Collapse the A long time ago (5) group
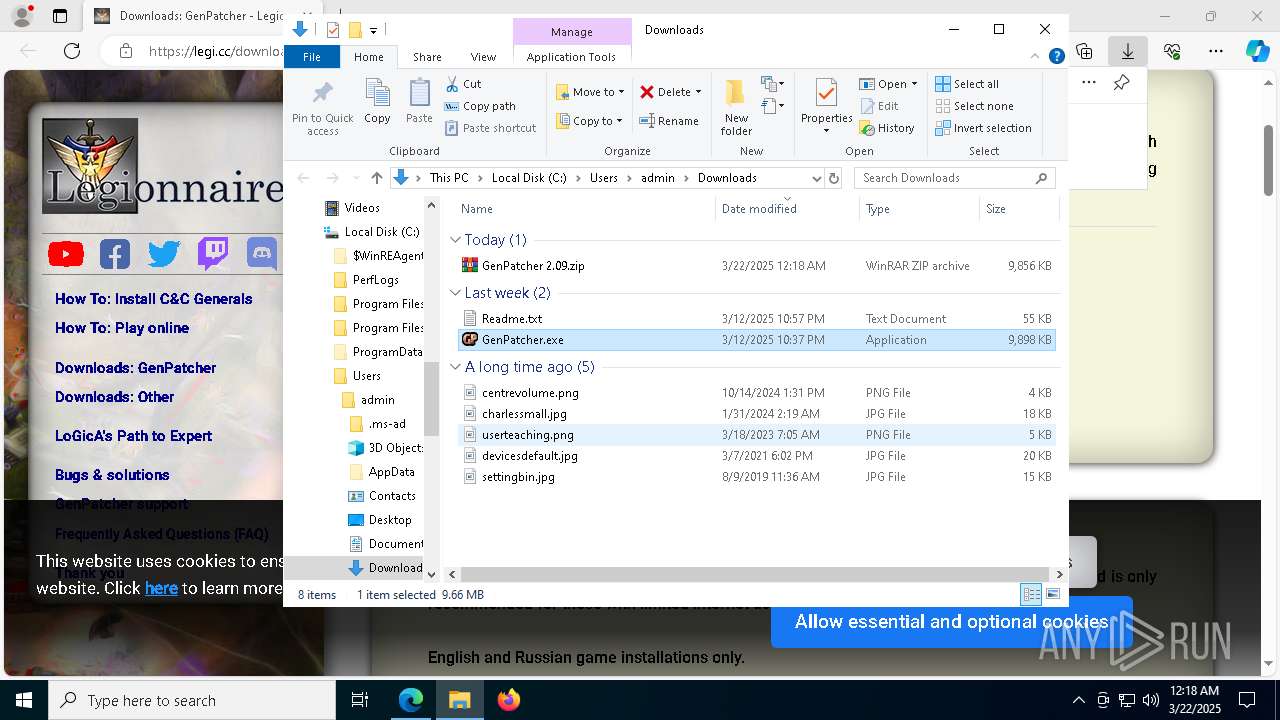The height and width of the screenshot is (720, 1280). (455, 367)
